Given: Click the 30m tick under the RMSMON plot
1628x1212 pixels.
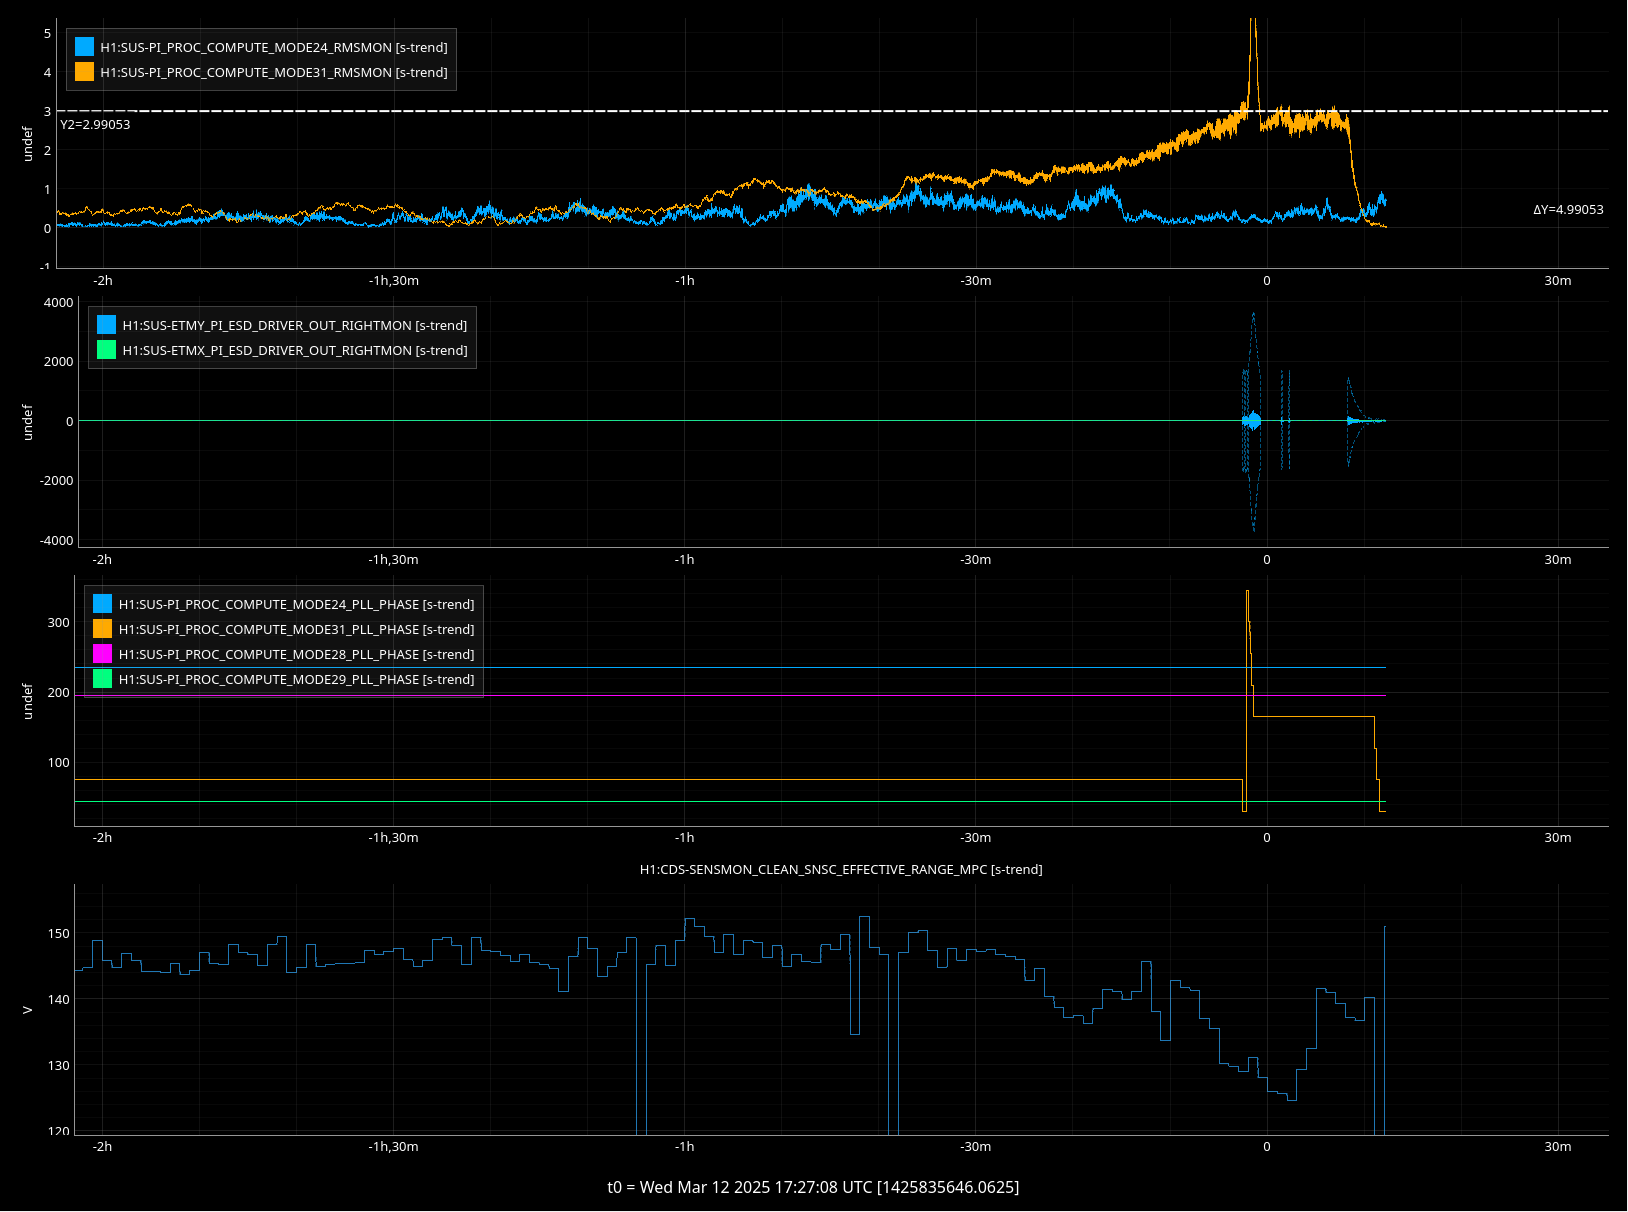Looking at the screenshot, I should [1558, 281].
